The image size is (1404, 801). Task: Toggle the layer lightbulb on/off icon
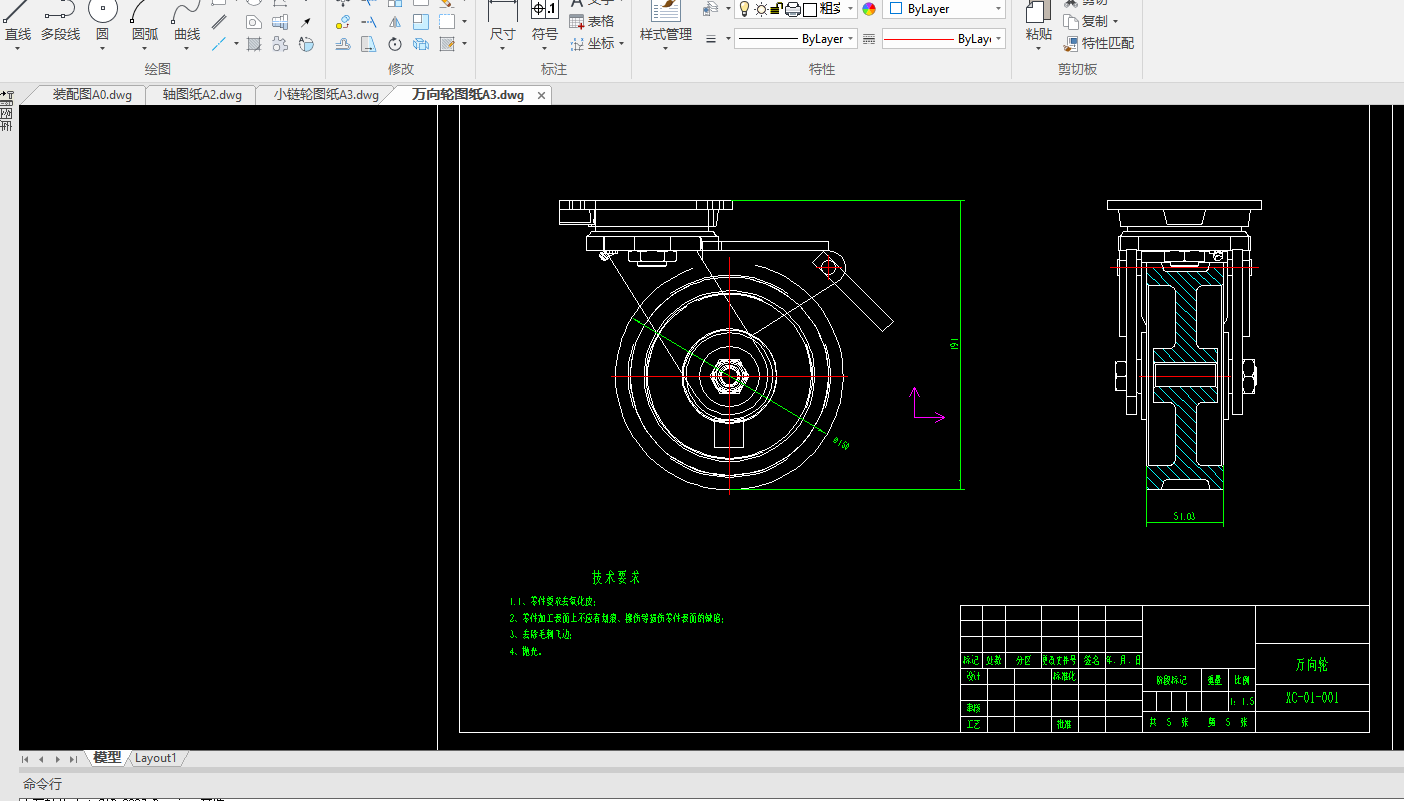(x=744, y=9)
